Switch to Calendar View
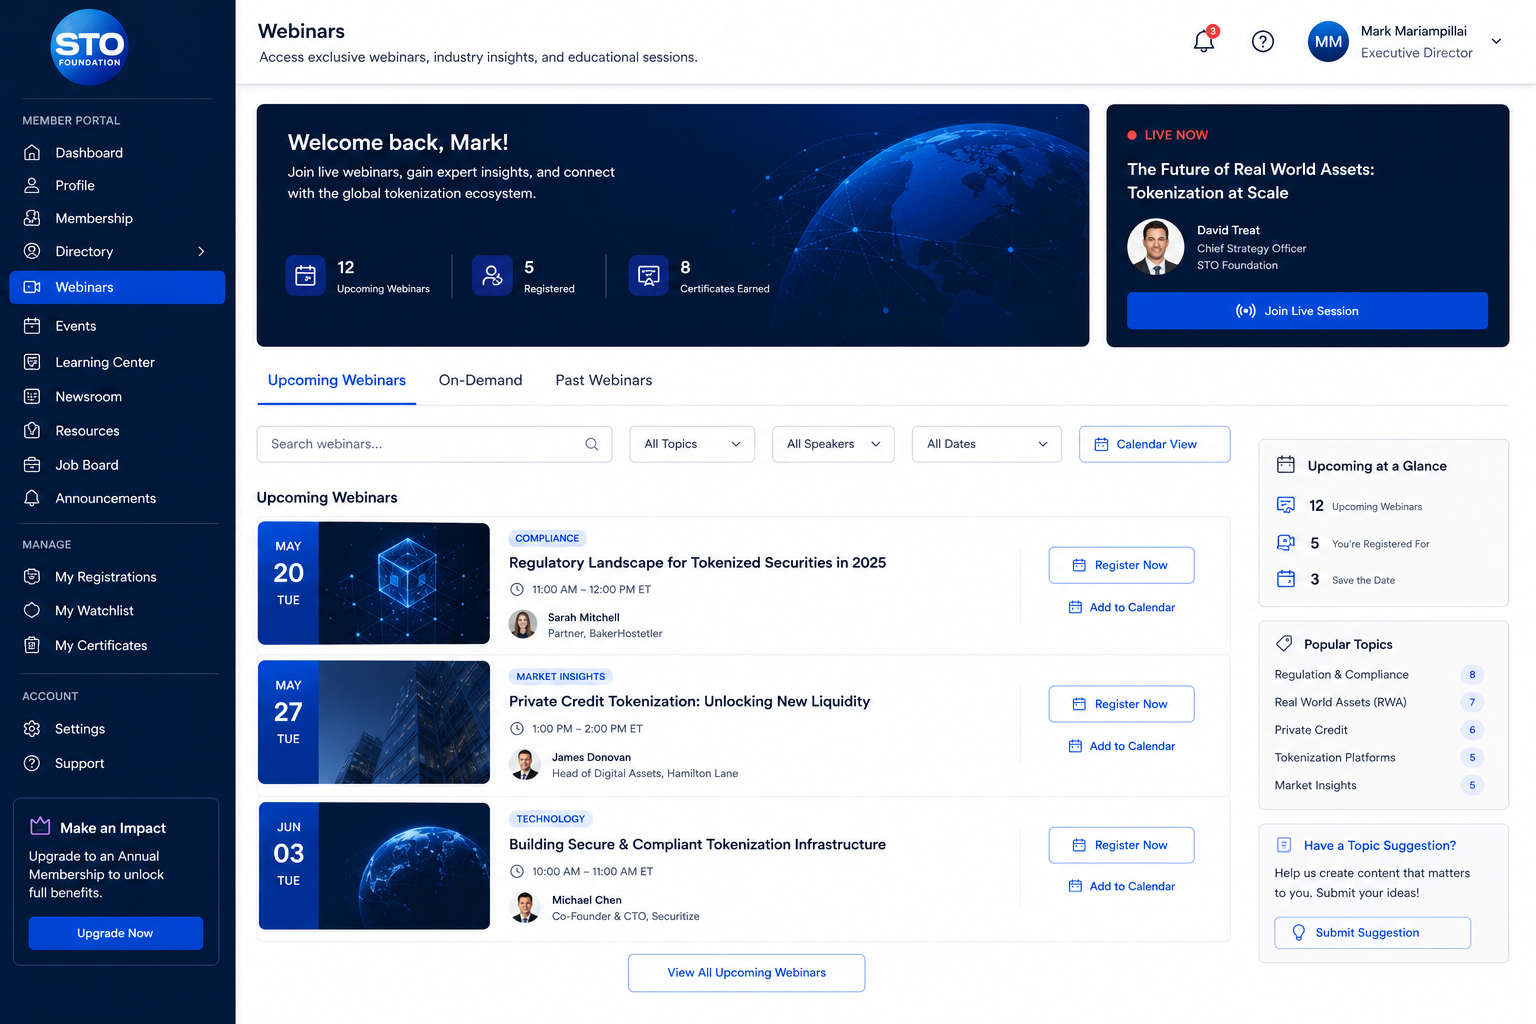The width and height of the screenshot is (1536, 1024). (x=1155, y=444)
